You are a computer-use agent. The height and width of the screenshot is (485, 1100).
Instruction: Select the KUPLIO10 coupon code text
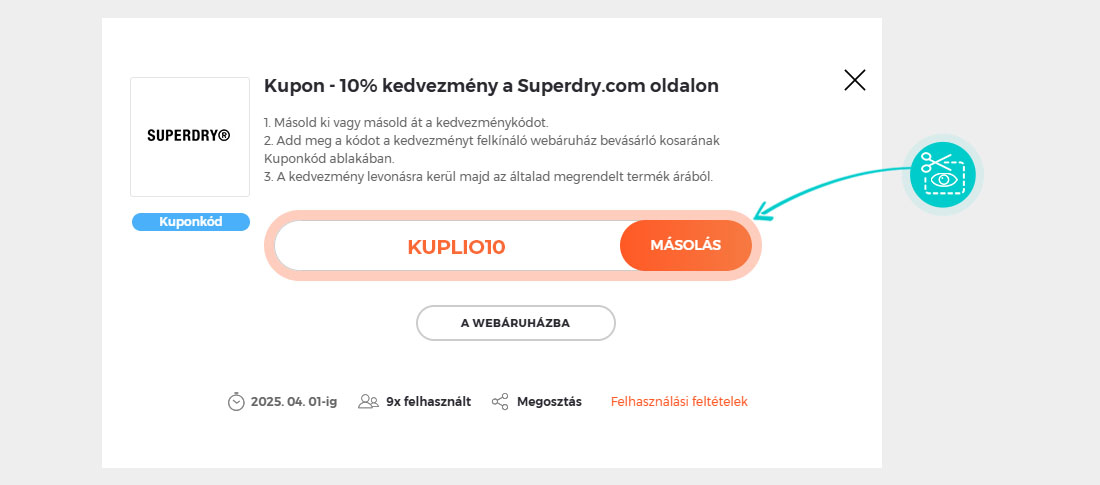coord(456,247)
